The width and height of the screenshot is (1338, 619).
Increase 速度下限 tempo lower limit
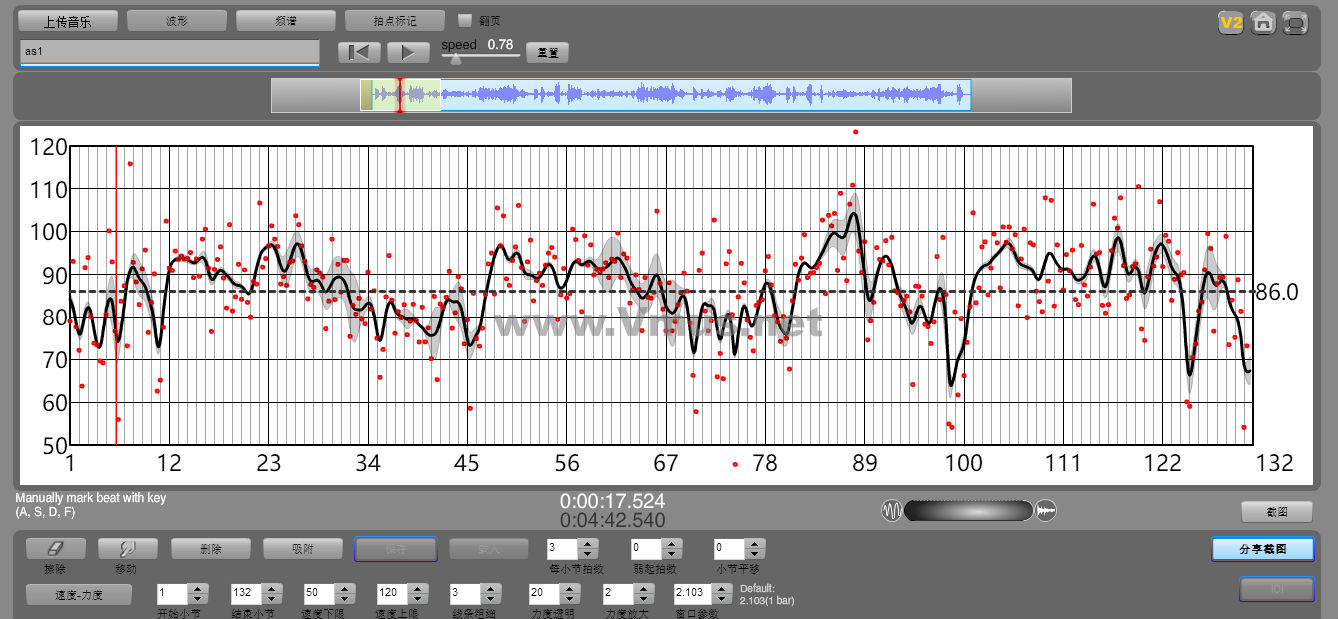(345, 588)
